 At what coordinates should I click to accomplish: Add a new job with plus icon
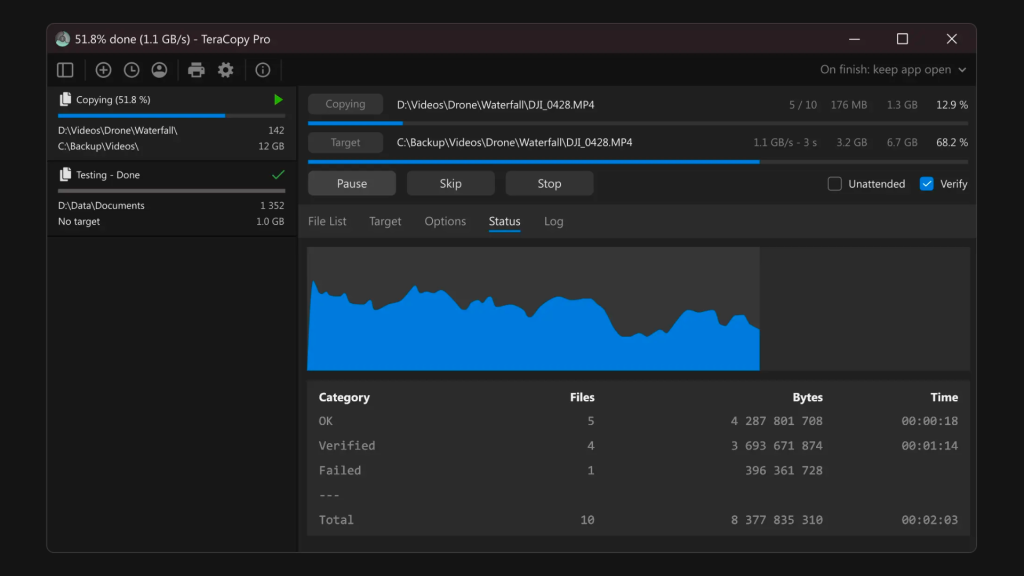[103, 70]
